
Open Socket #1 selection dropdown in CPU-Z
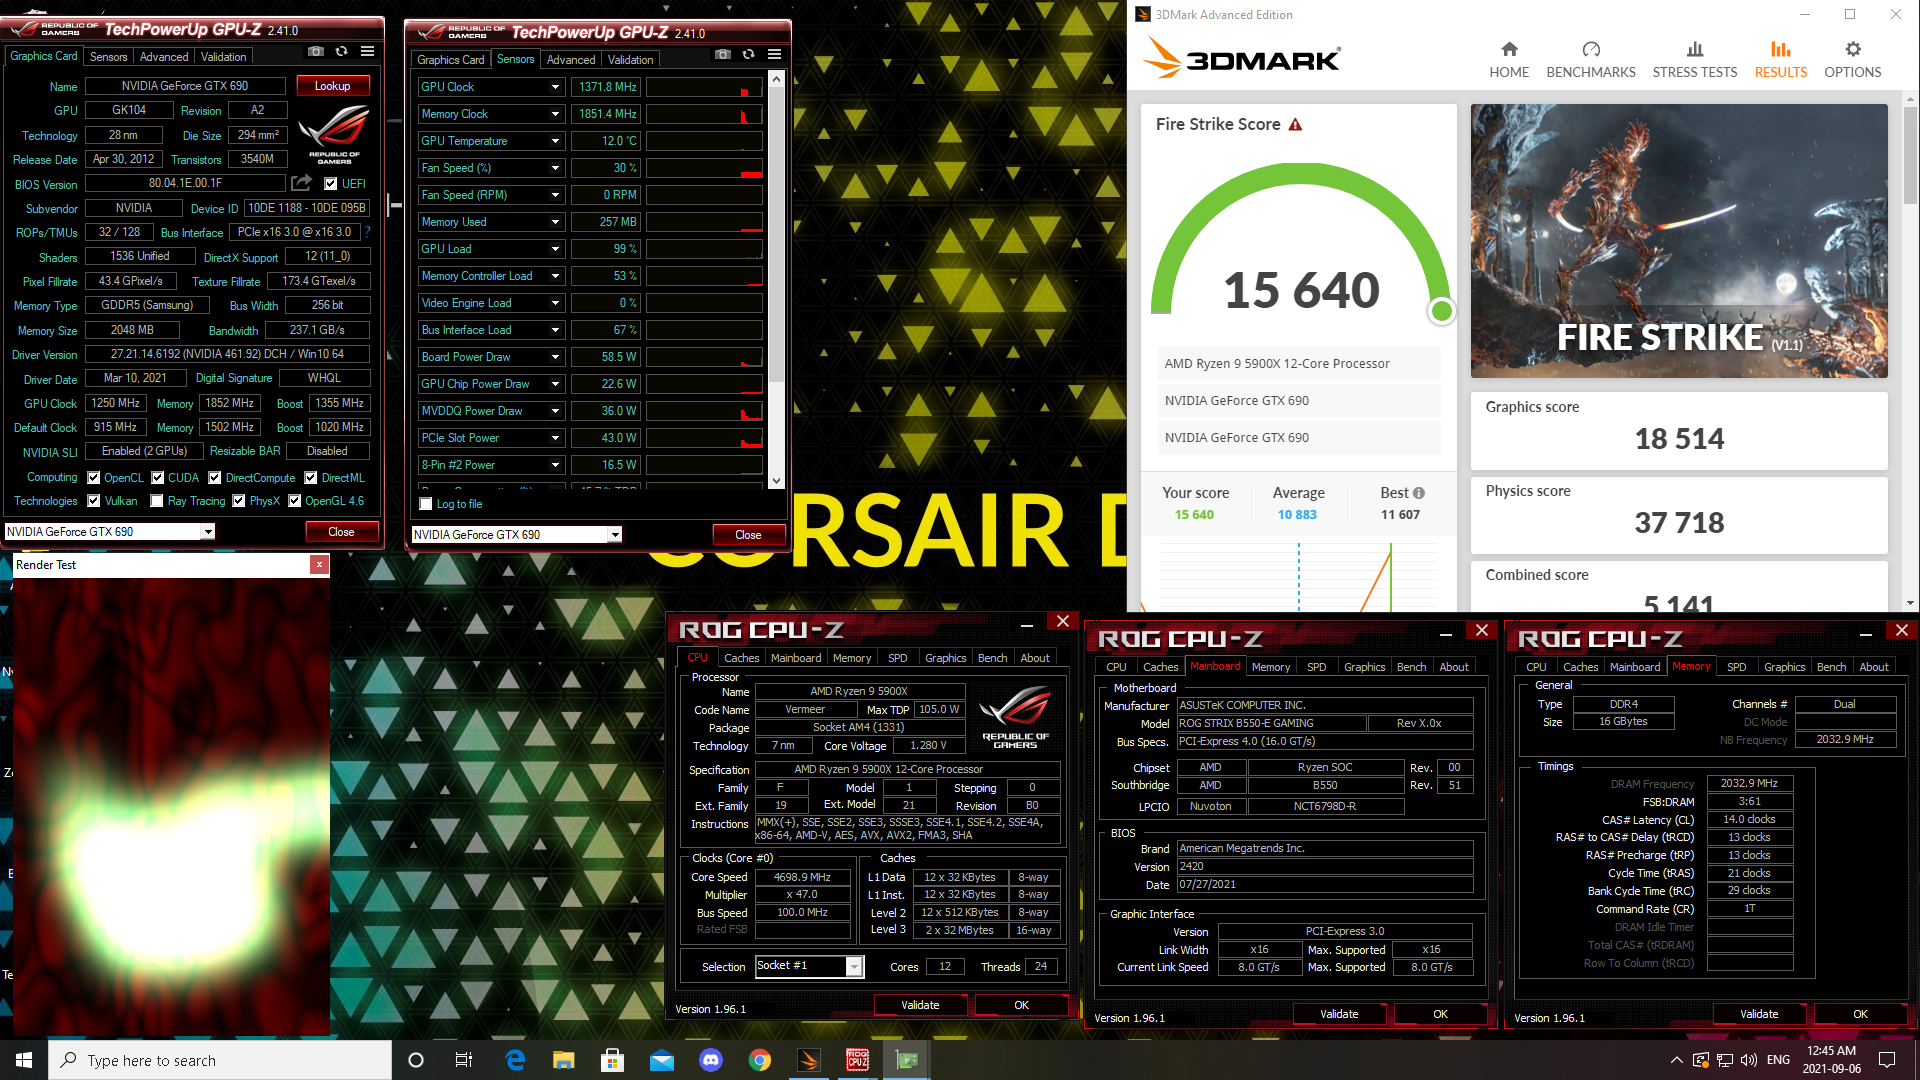[x=854, y=966]
